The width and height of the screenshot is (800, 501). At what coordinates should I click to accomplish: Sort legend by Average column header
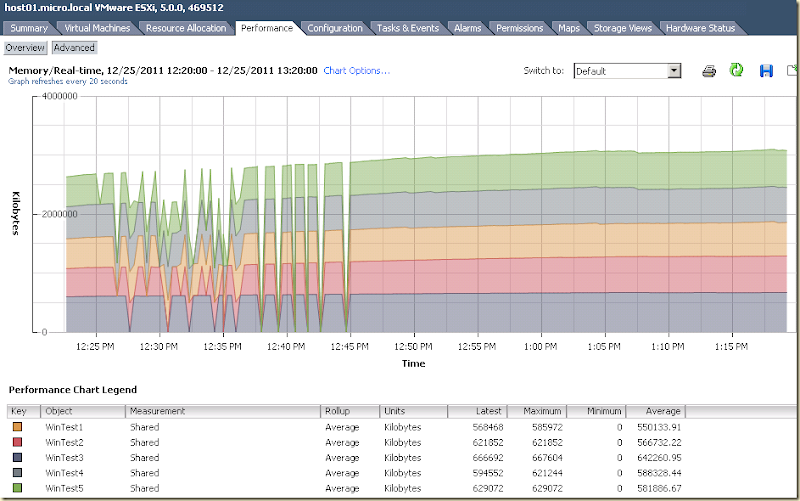[656, 411]
